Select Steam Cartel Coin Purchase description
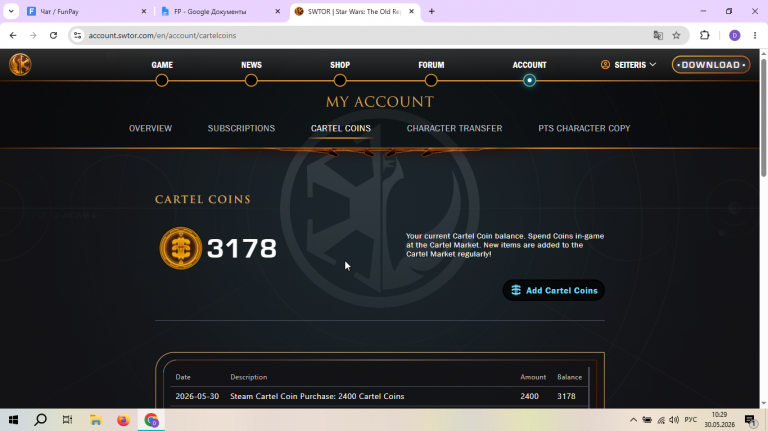 (x=317, y=396)
